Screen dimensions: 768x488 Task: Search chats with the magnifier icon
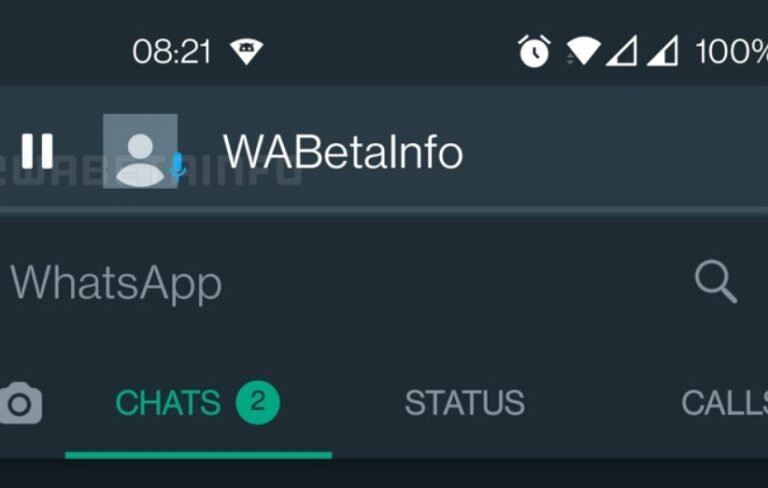(x=716, y=282)
